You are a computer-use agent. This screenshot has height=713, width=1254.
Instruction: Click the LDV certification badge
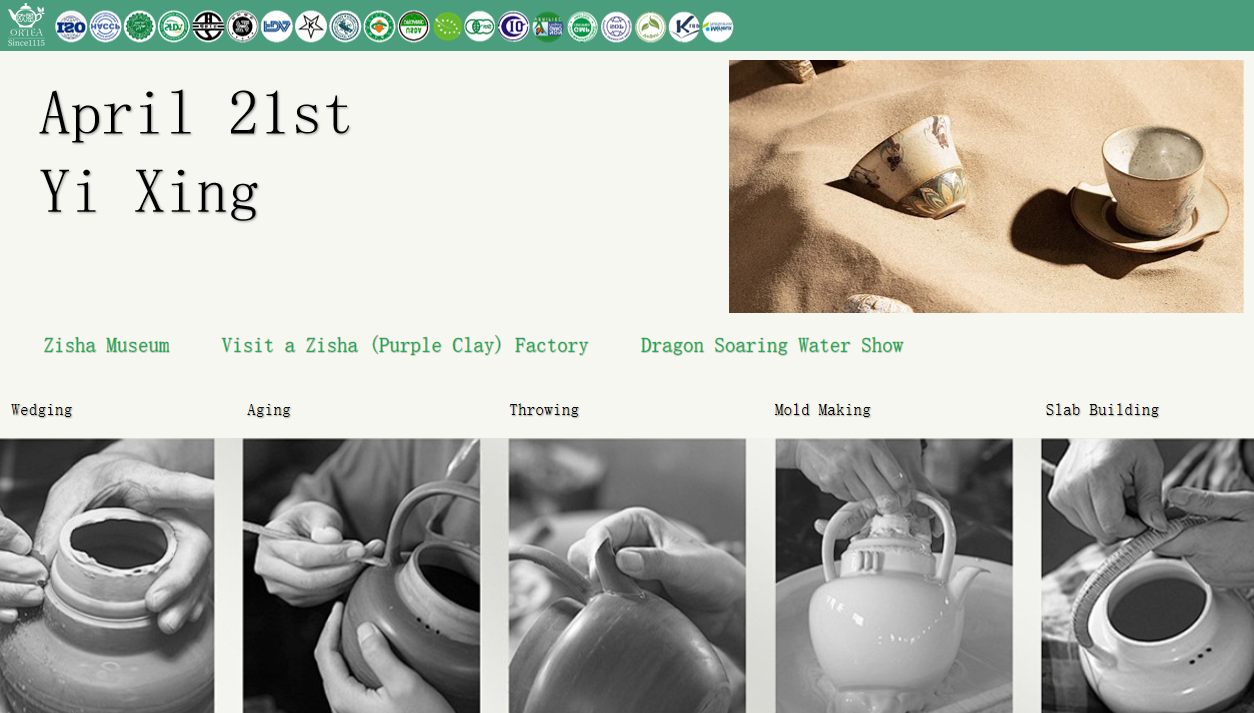277,26
